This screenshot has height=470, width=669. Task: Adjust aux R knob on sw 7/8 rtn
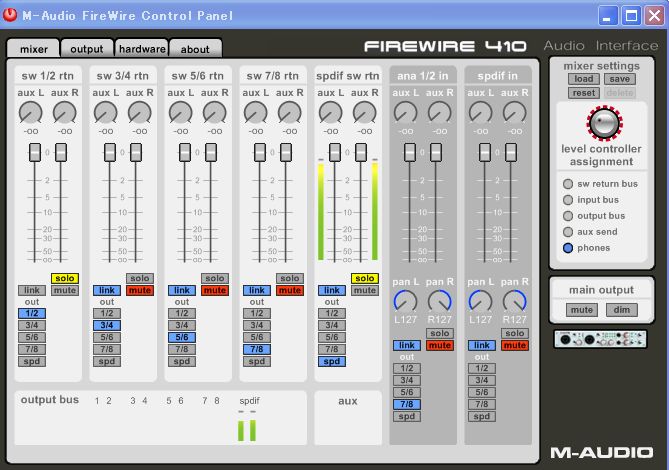(x=290, y=113)
